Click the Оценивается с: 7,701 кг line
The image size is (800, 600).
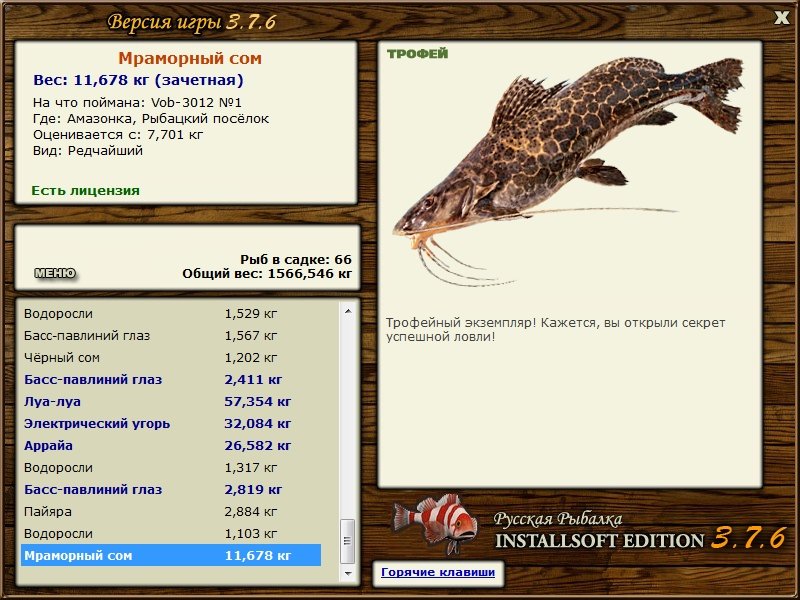118,135
